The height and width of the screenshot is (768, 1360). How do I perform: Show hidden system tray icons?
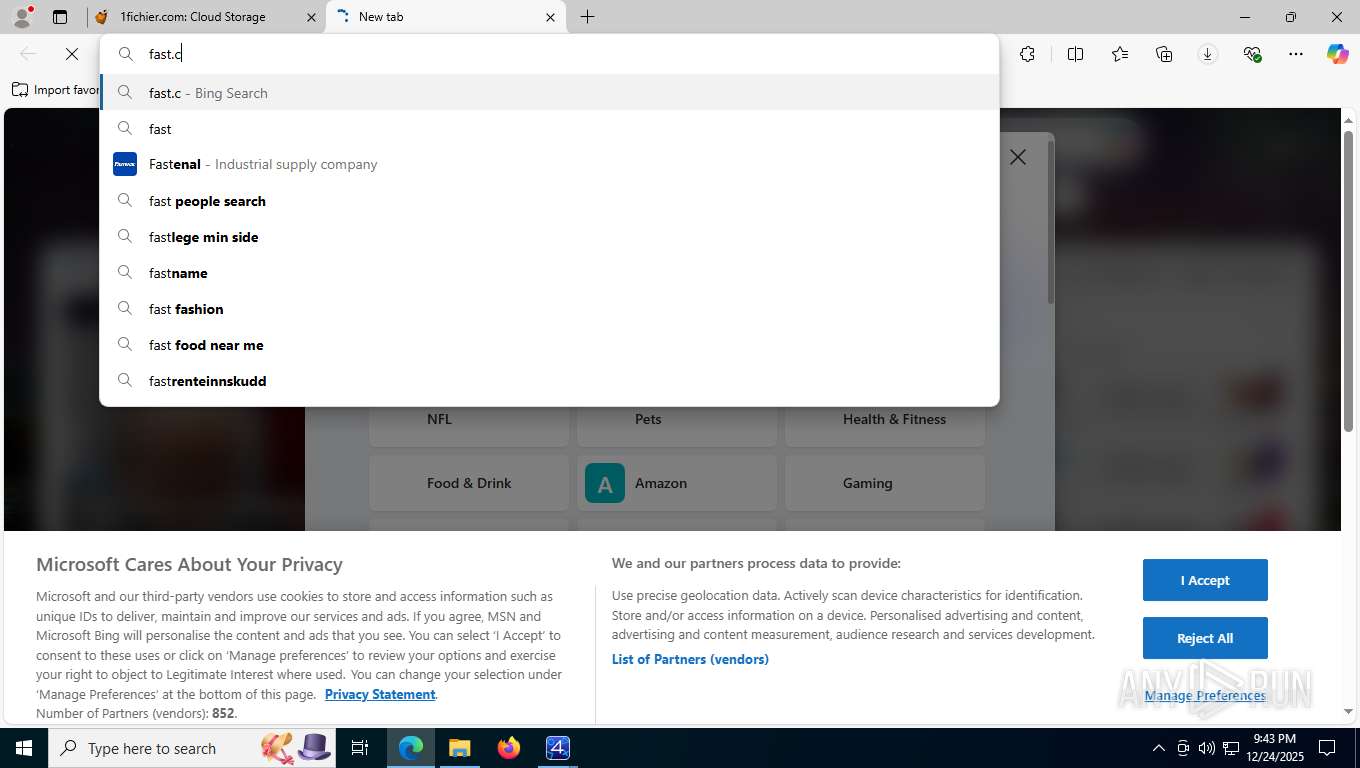pyautogui.click(x=1159, y=748)
